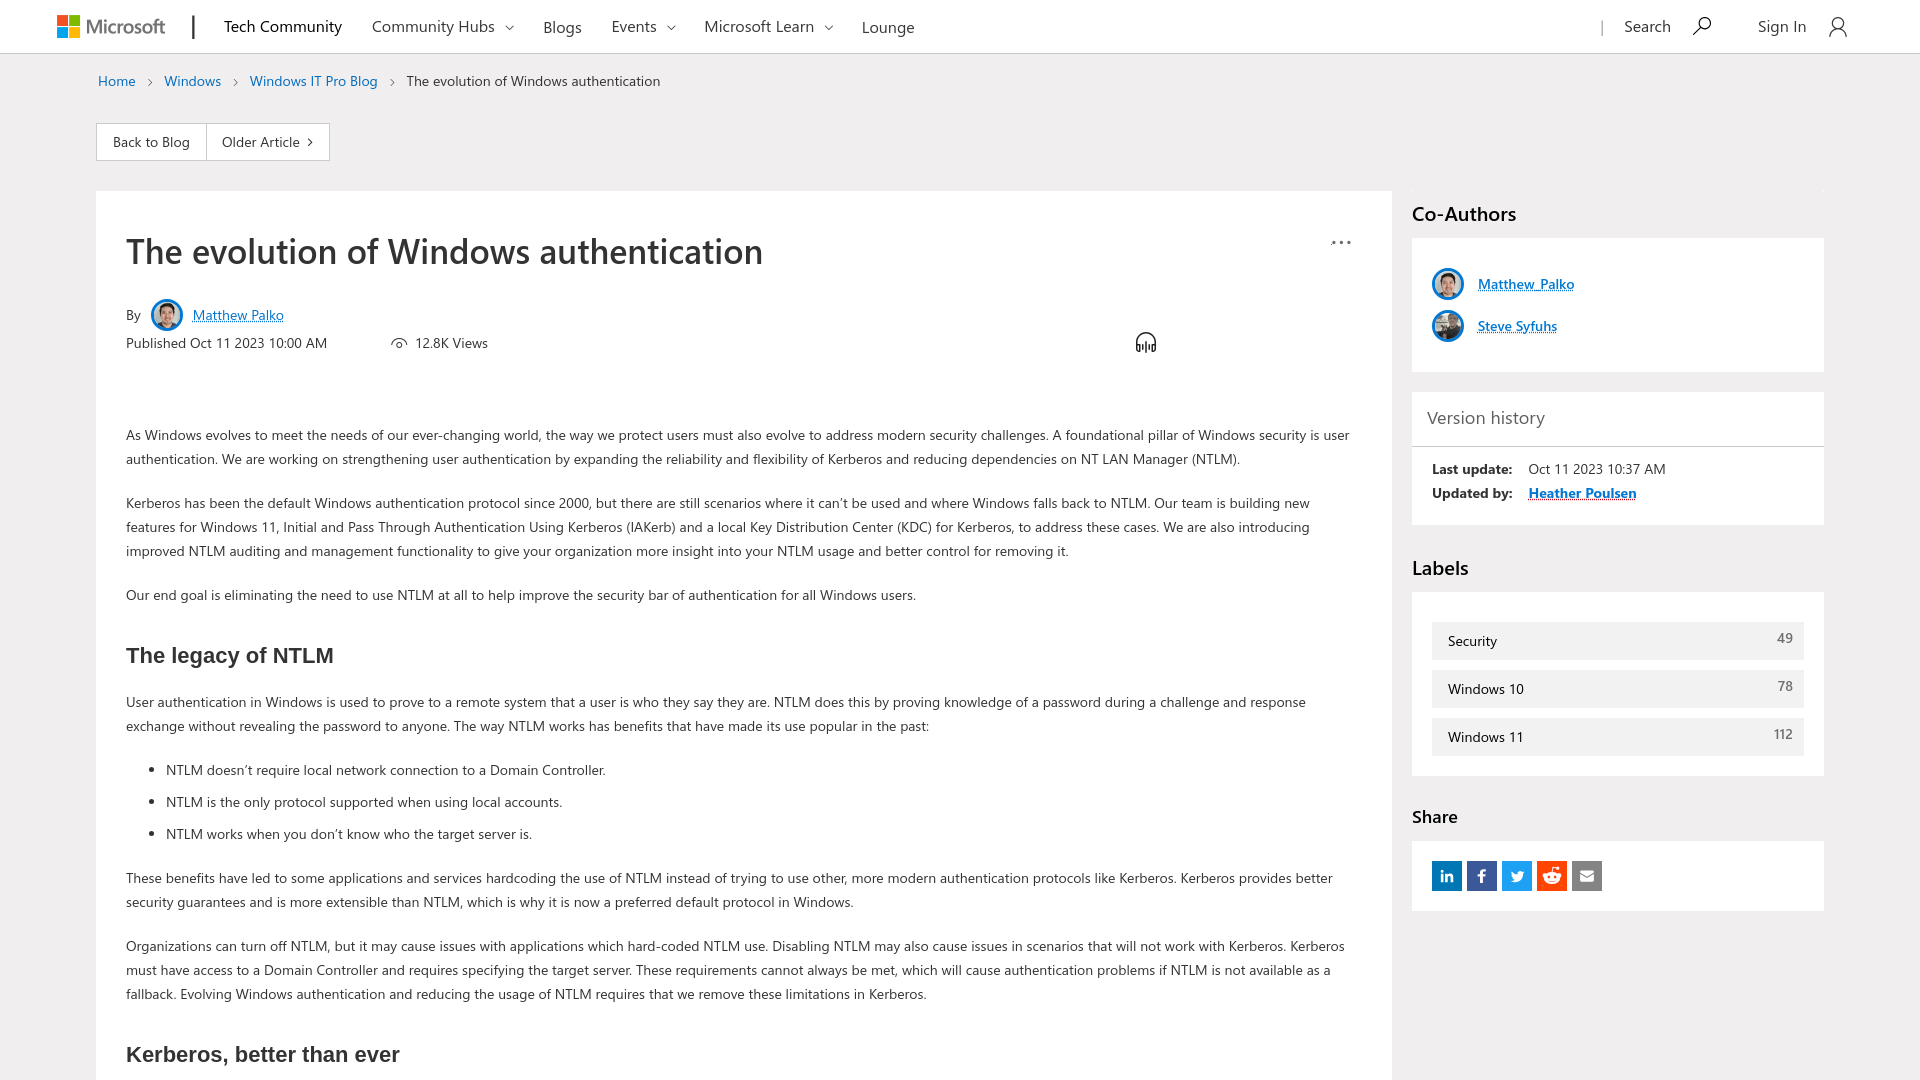Open the article options ellipsis menu
Screen dimensions: 1920x1080
pos(1341,243)
